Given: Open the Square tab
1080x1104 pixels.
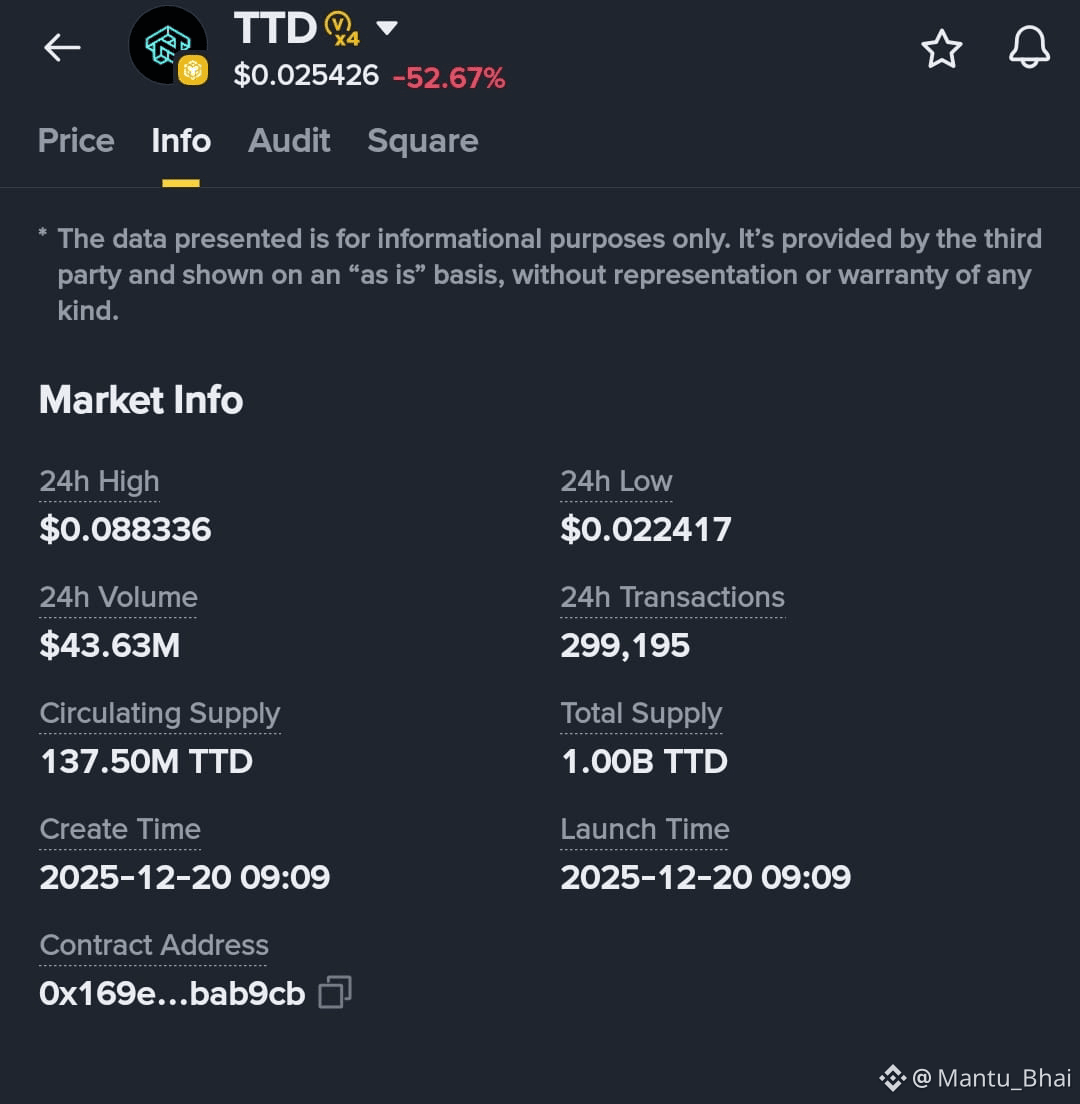Looking at the screenshot, I should pos(422,142).
